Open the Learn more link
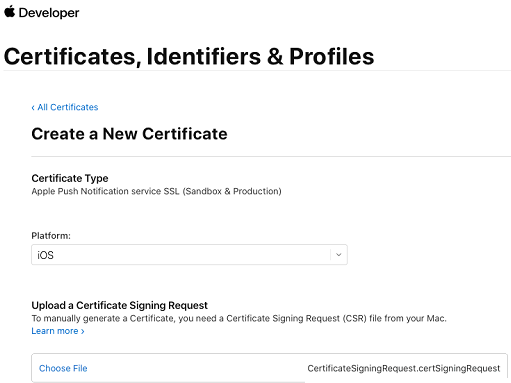The image size is (511, 383). click(55, 331)
